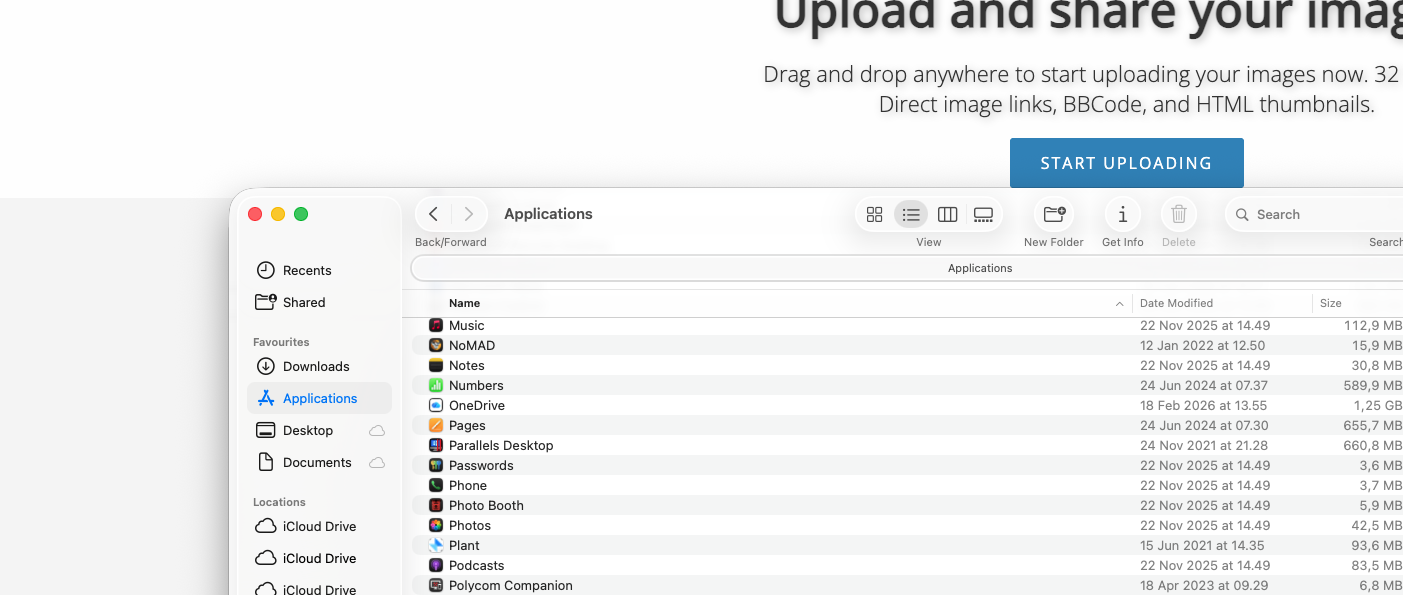The height and width of the screenshot is (595, 1403).
Task: Select the Plant app icon
Action: (436, 545)
